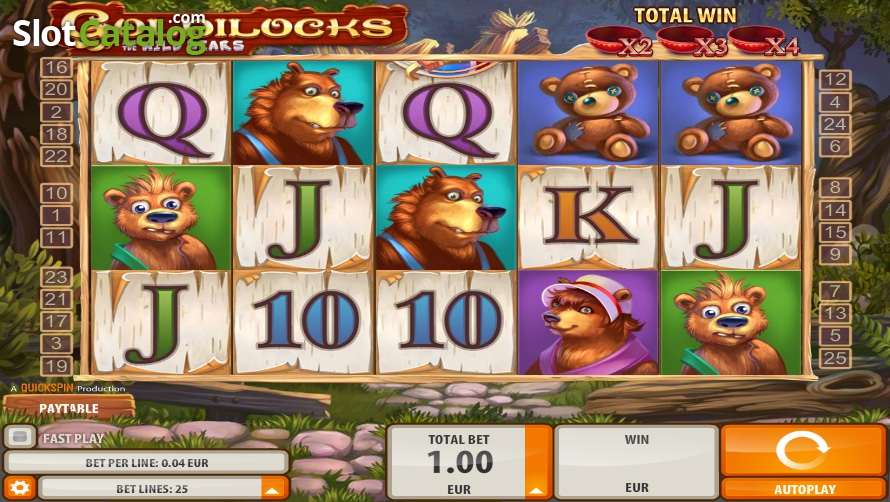890x502 pixels.
Task: Open settings with the gear icon
Action: coord(19,488)
